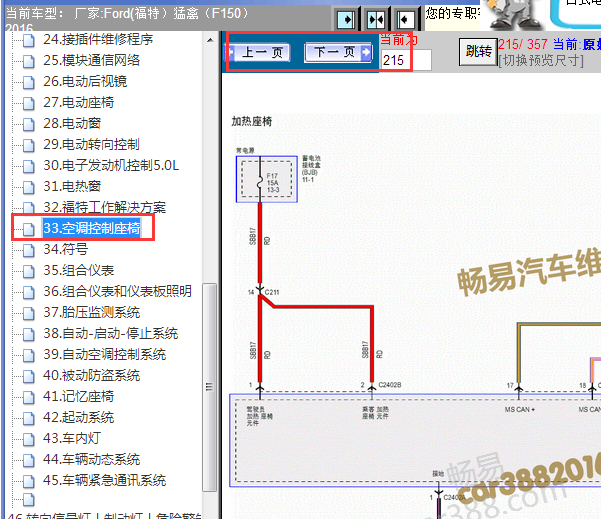Click the page icon beside 39.自动空调控制系统
Screen dimensions: 601x519
click(x=28, y=355)
